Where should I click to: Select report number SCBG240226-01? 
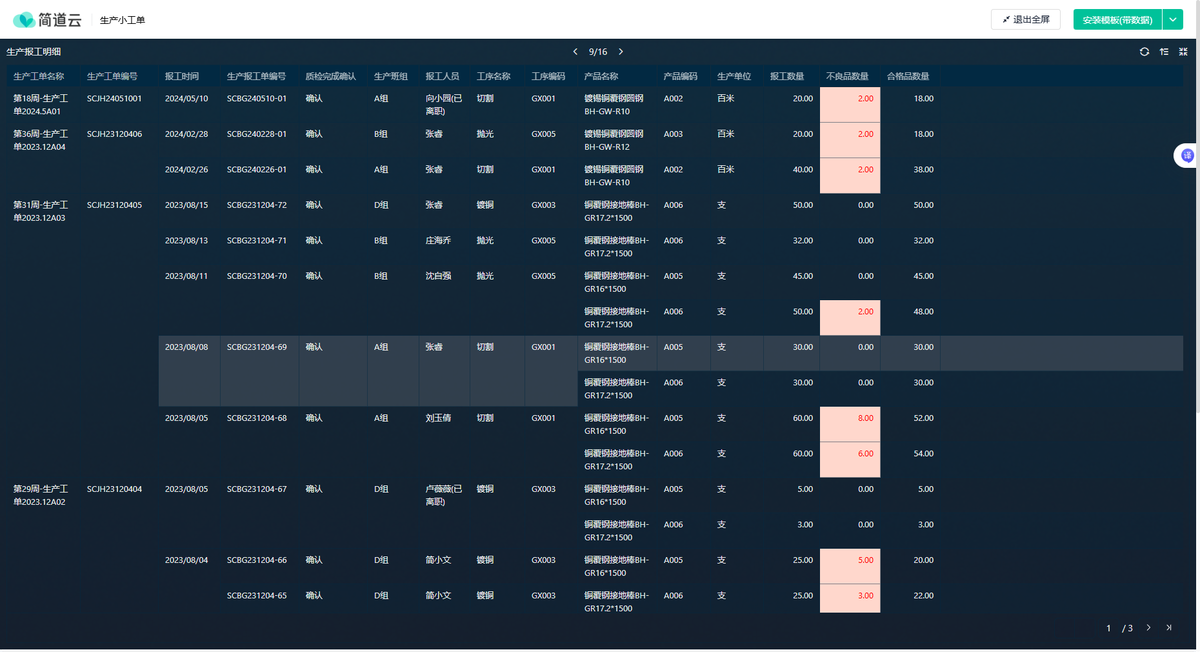click(x=257, y=169)
